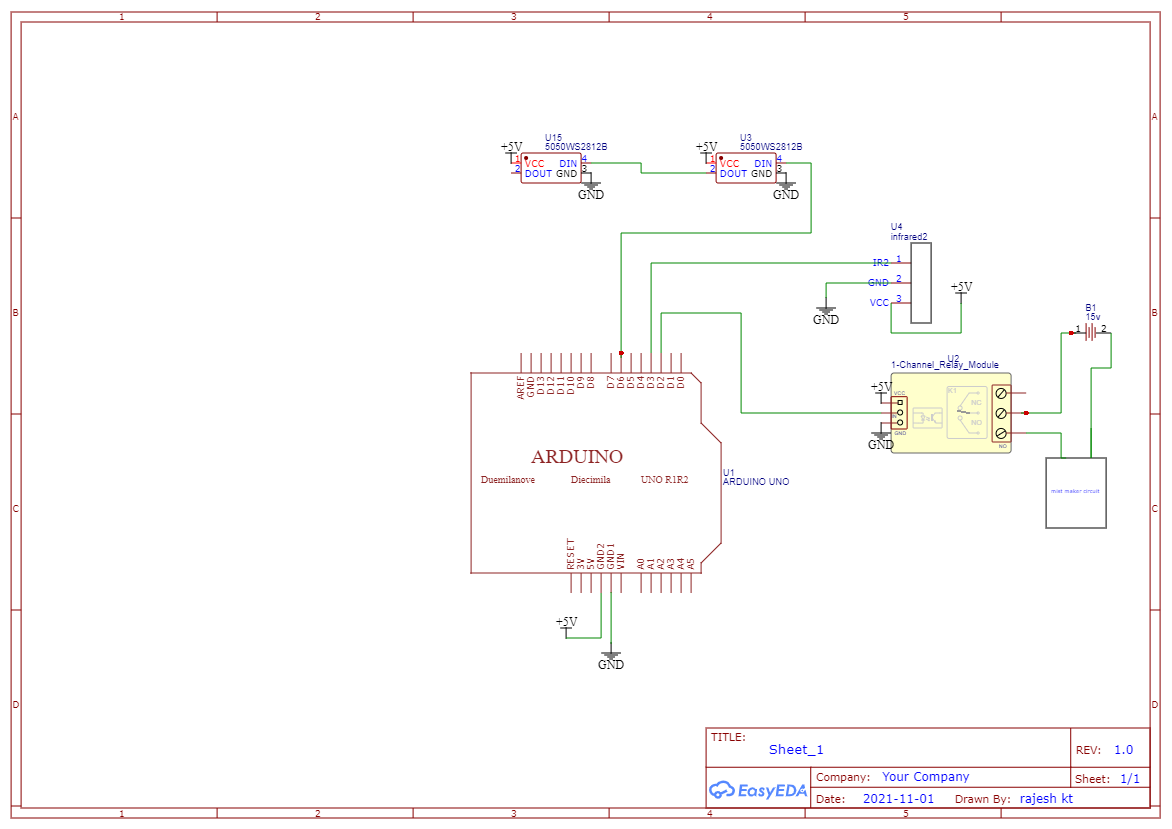Click the 2021-11-01 date value
1172x829 pixels.
[898, 798]
